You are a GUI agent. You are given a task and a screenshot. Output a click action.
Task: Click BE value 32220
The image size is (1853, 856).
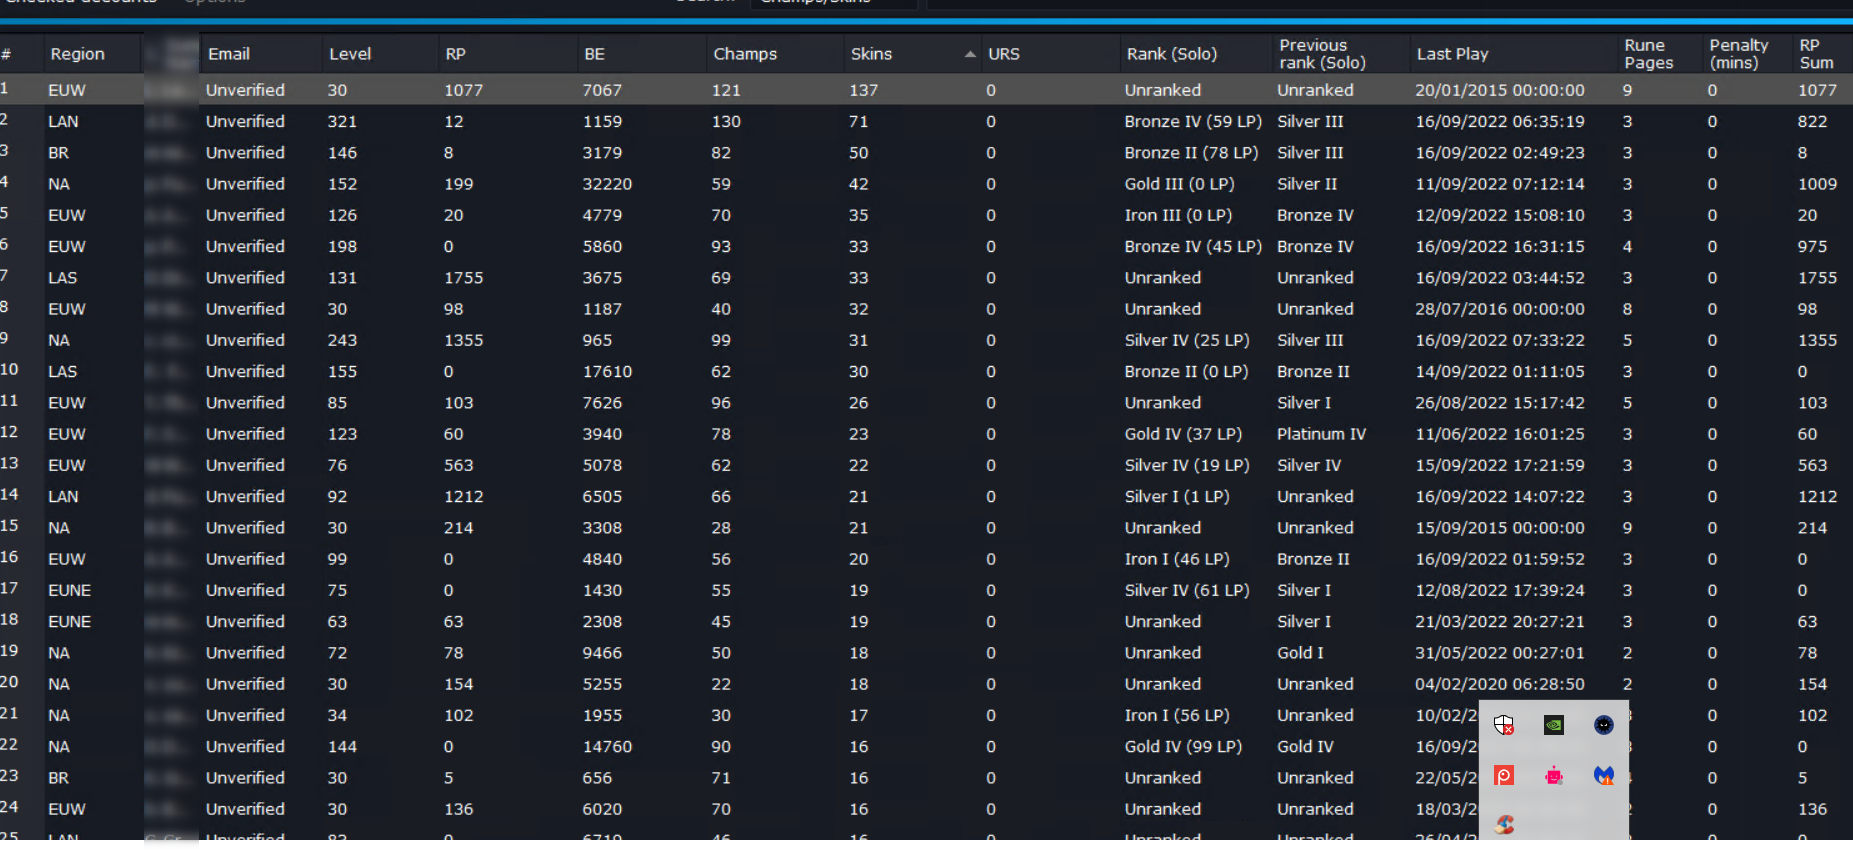click(607, 184)
